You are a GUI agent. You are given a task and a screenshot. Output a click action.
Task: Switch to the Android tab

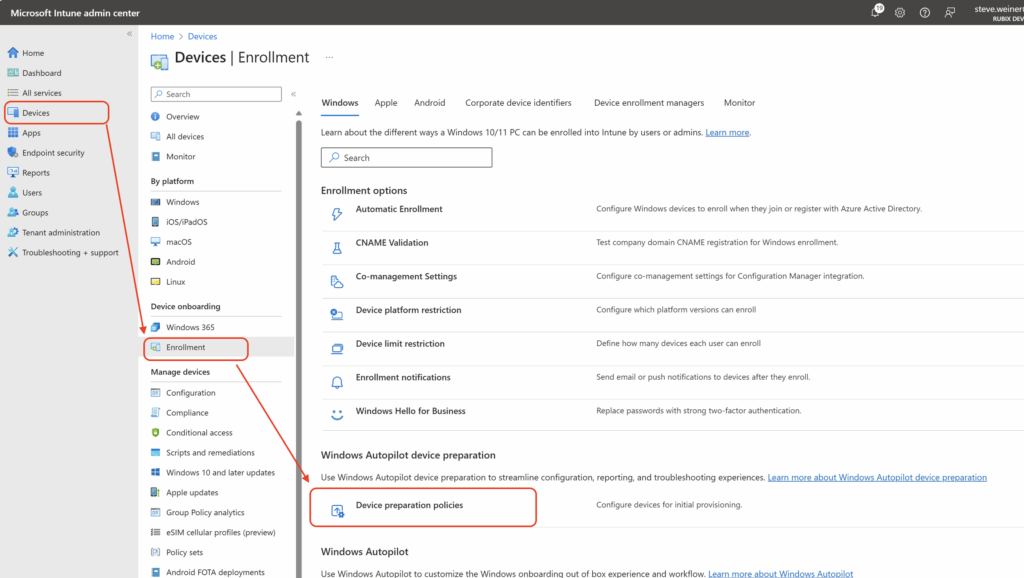click(x=430, y=103)
